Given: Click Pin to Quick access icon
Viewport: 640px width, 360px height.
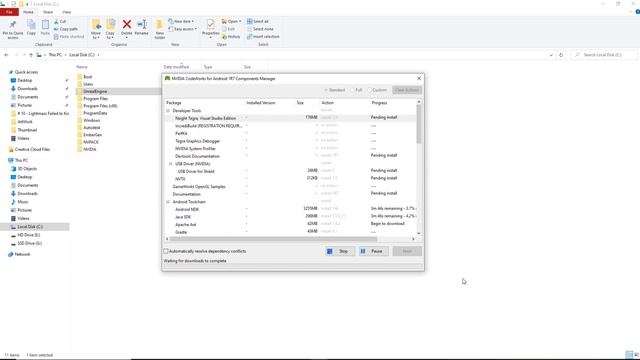Looking at the screenshot, I should [13, 25].
